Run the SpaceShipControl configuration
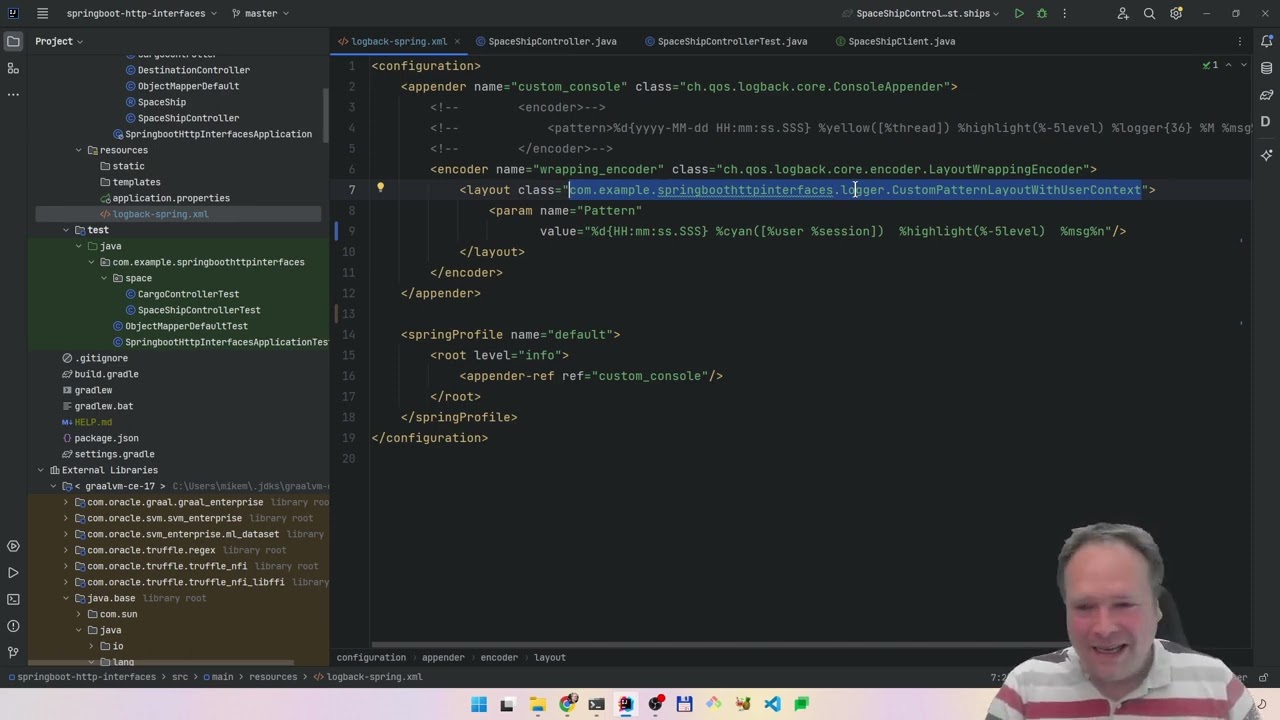This screenshot has height=720, width=1280. pyautogui.click(x=1018, y=13)
